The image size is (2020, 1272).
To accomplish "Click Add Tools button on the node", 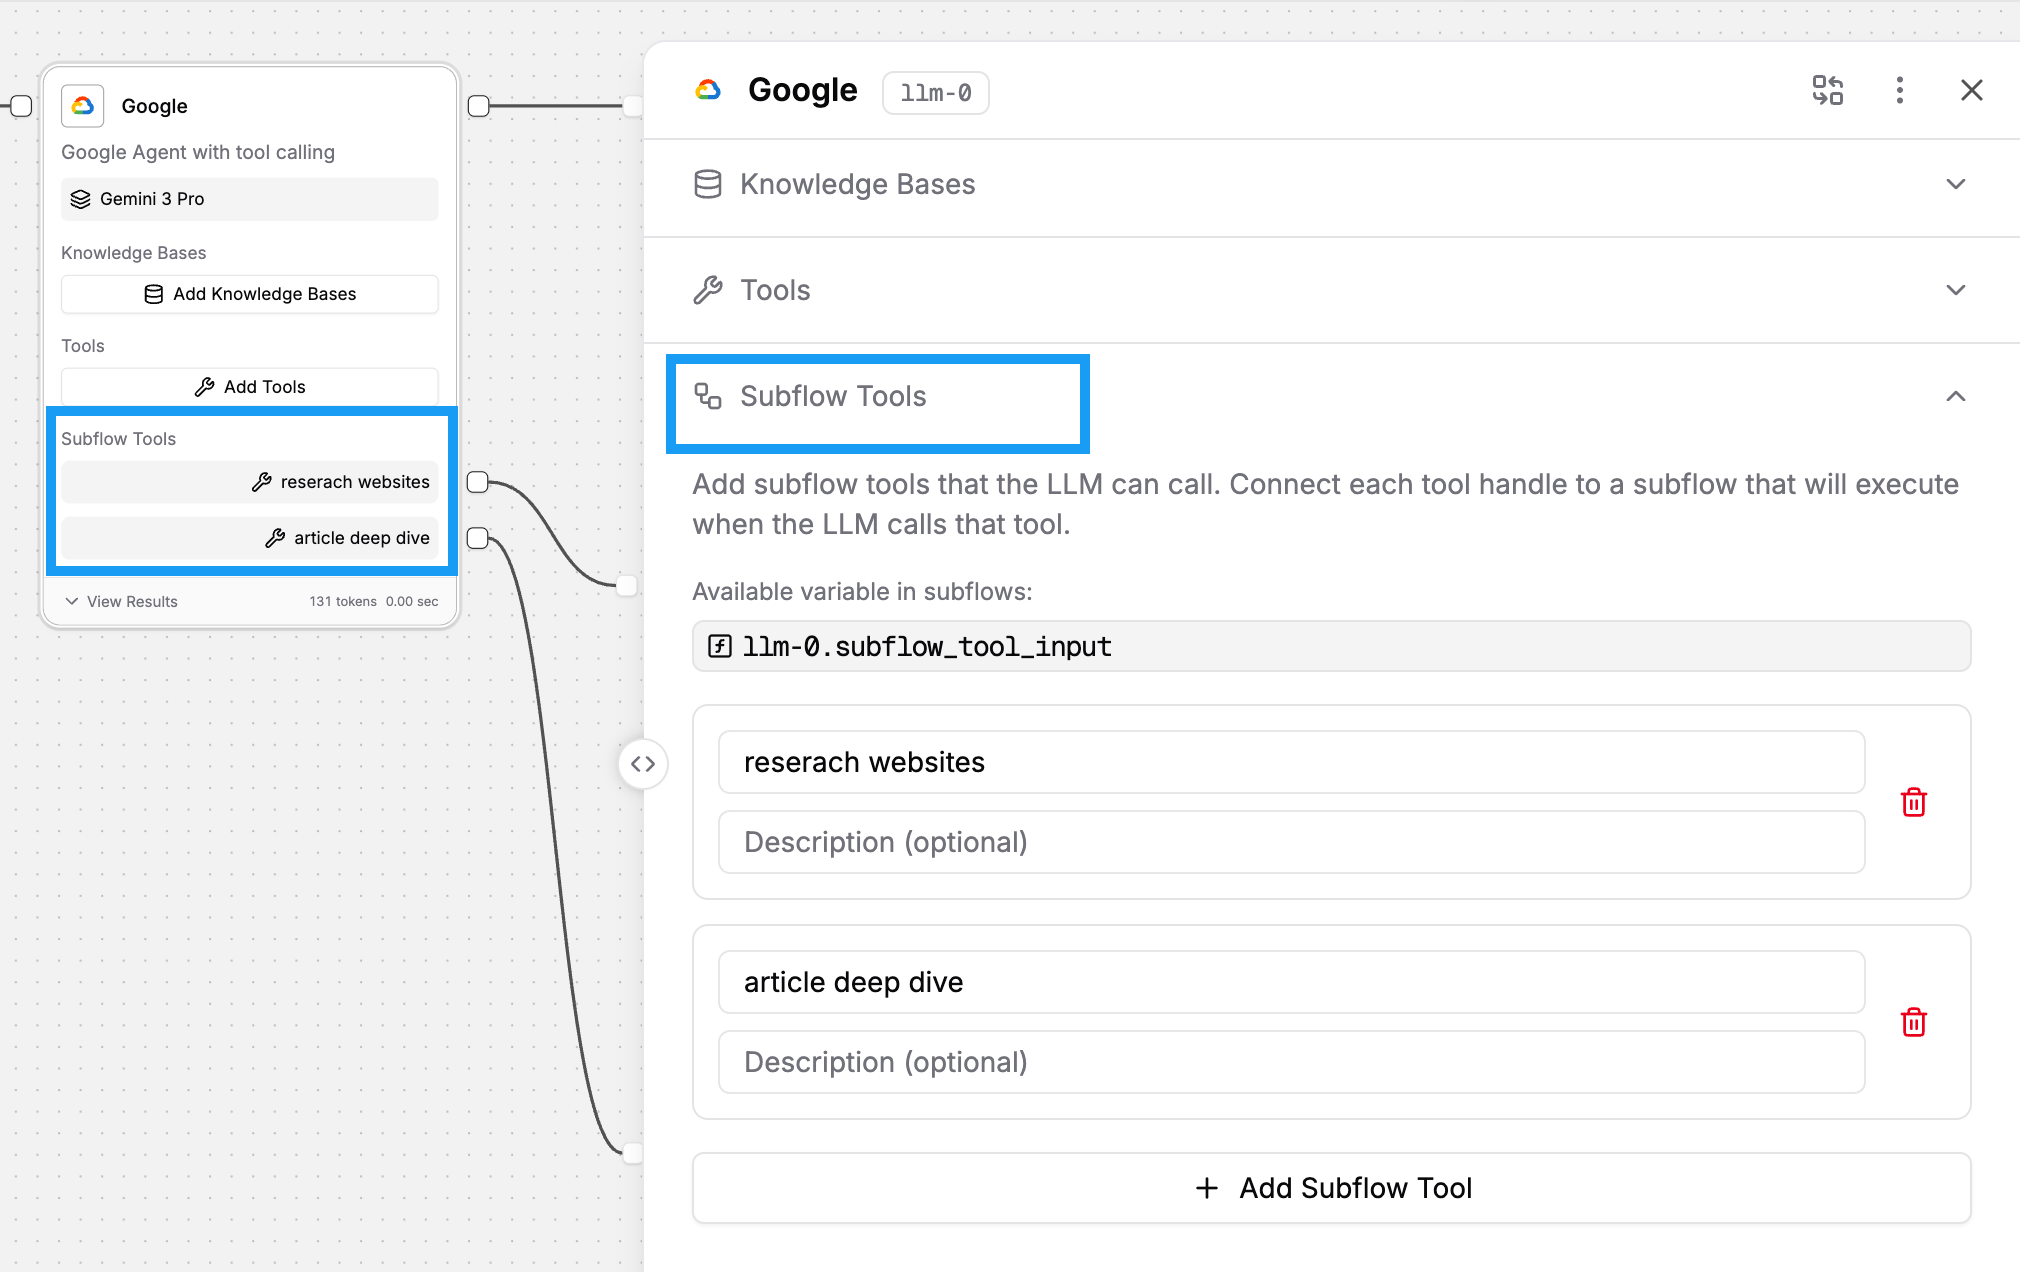I will tap(250, 387).
